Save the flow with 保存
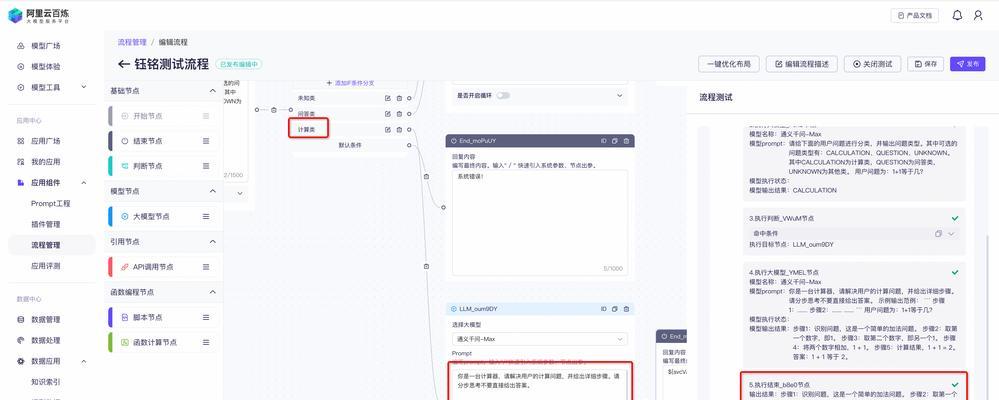This screenshot has height=400, width=999. [925, 64]
